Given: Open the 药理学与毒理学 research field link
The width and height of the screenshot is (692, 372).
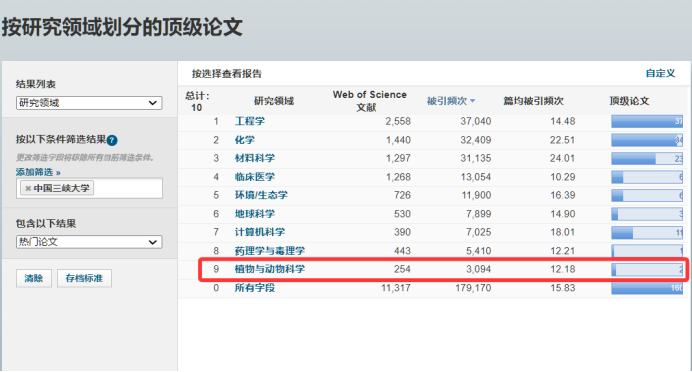Looking at the screenshot, I should coord(270,251).
